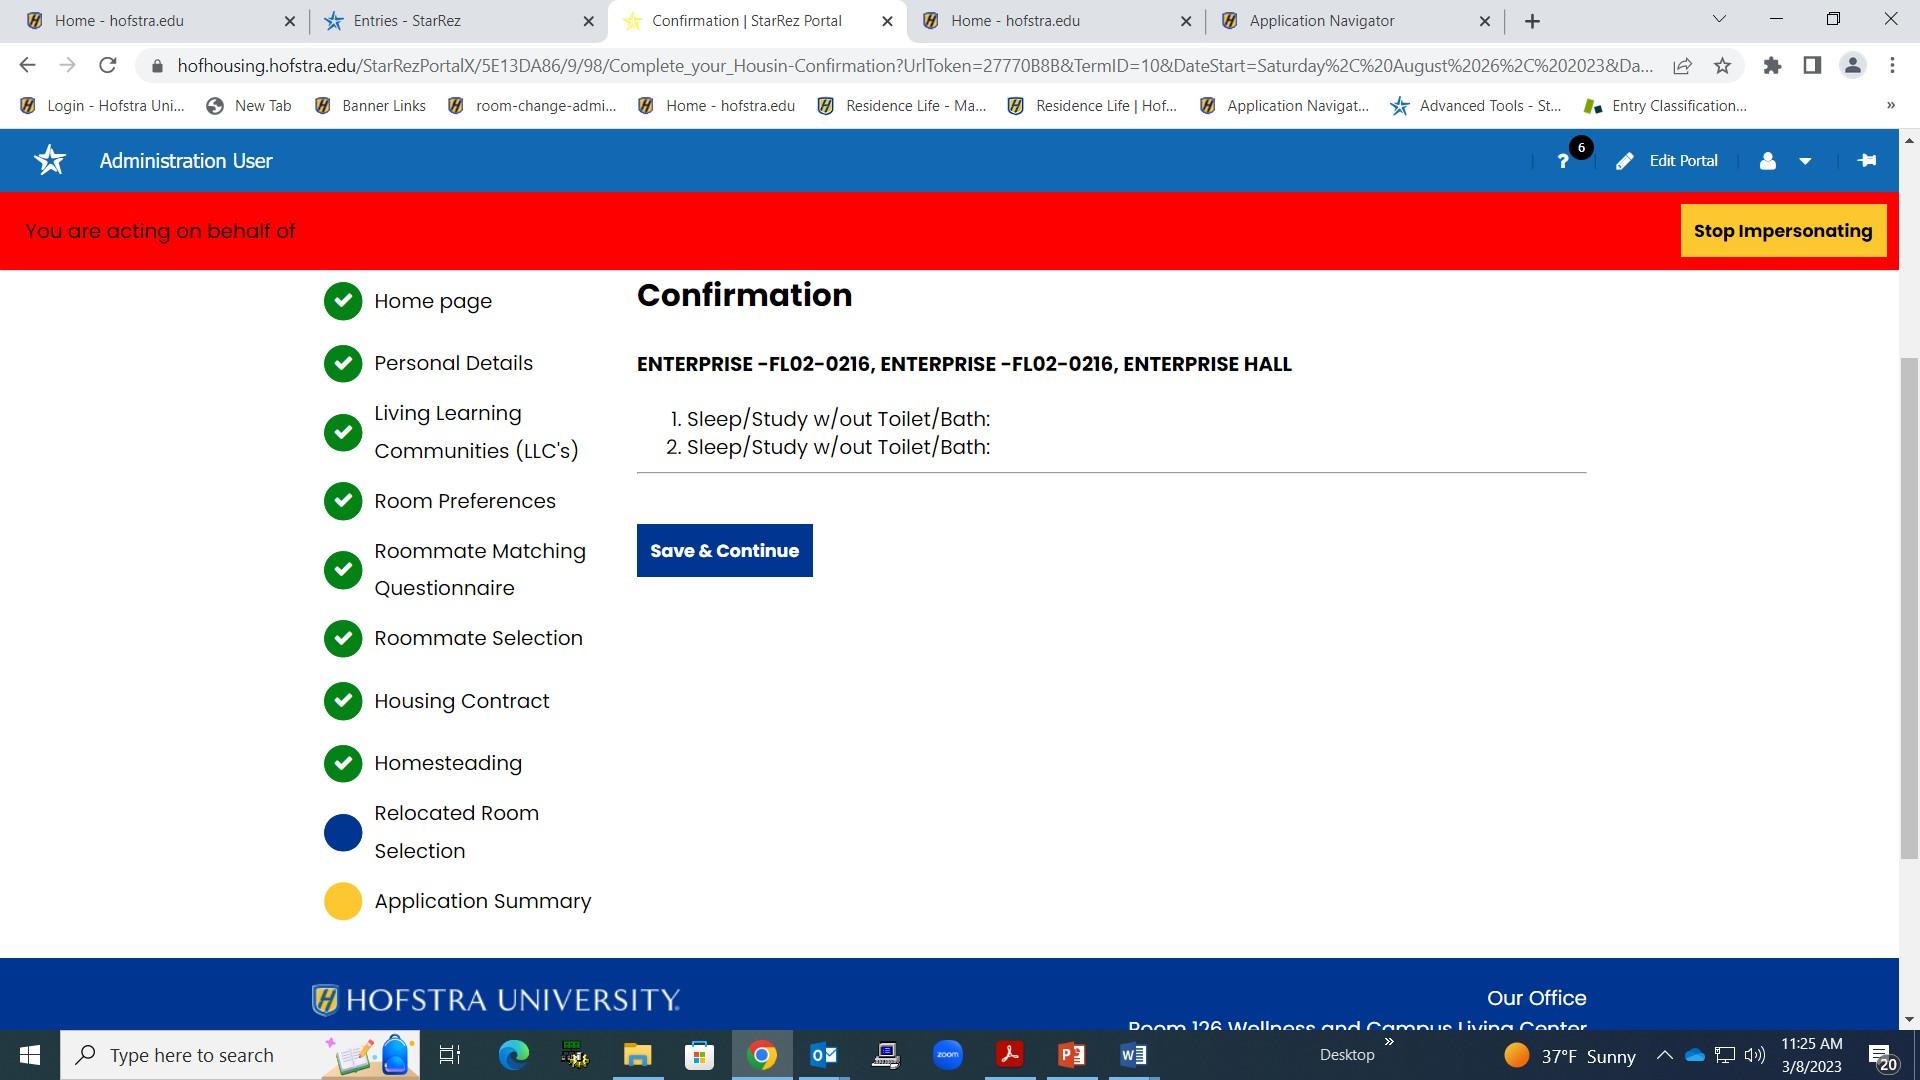Select the Relocated Room Selection blue circle
Viewport: 1920px width, 1080px height.
click(343, 832)
